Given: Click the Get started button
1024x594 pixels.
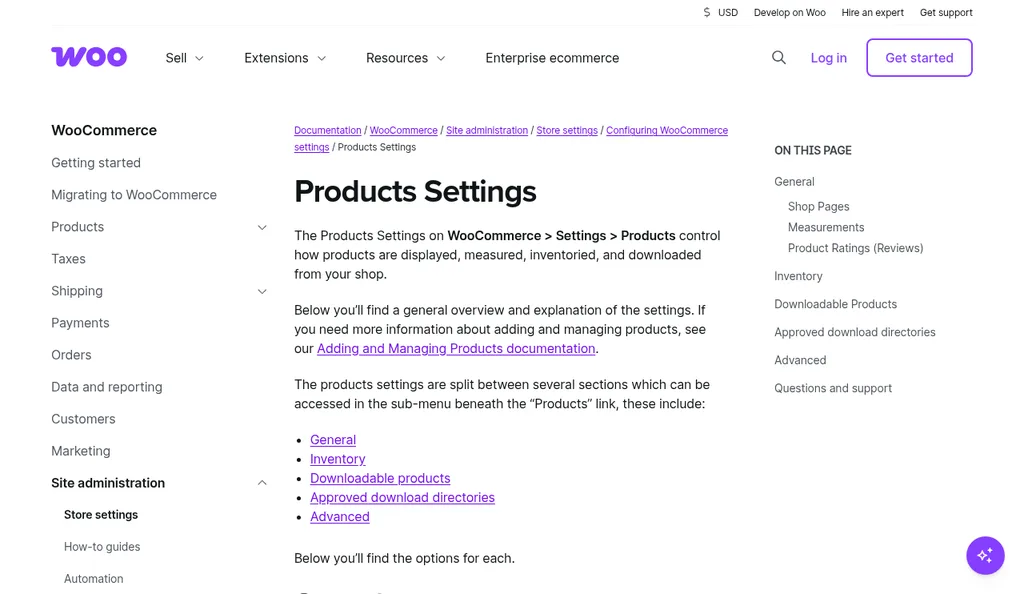Looking at the screenshot, I should point(919,57).
